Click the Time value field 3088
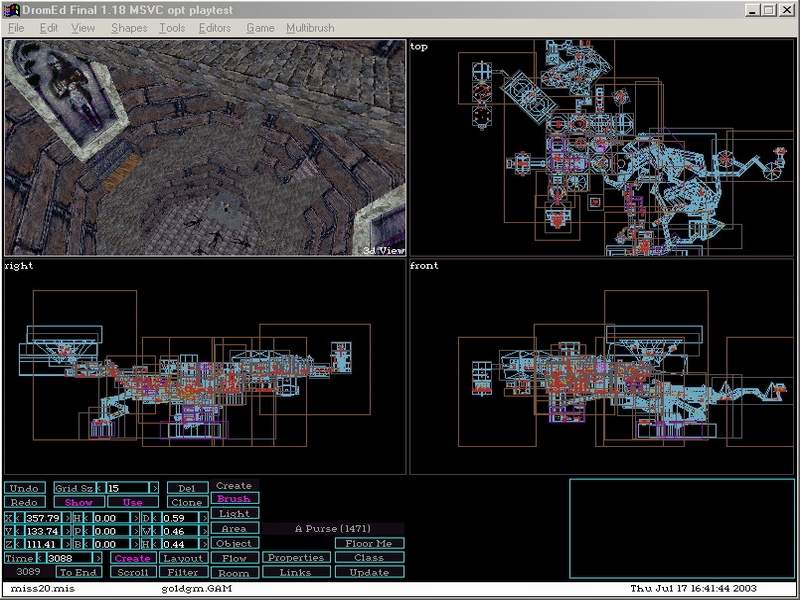 (x=69, y=558)
